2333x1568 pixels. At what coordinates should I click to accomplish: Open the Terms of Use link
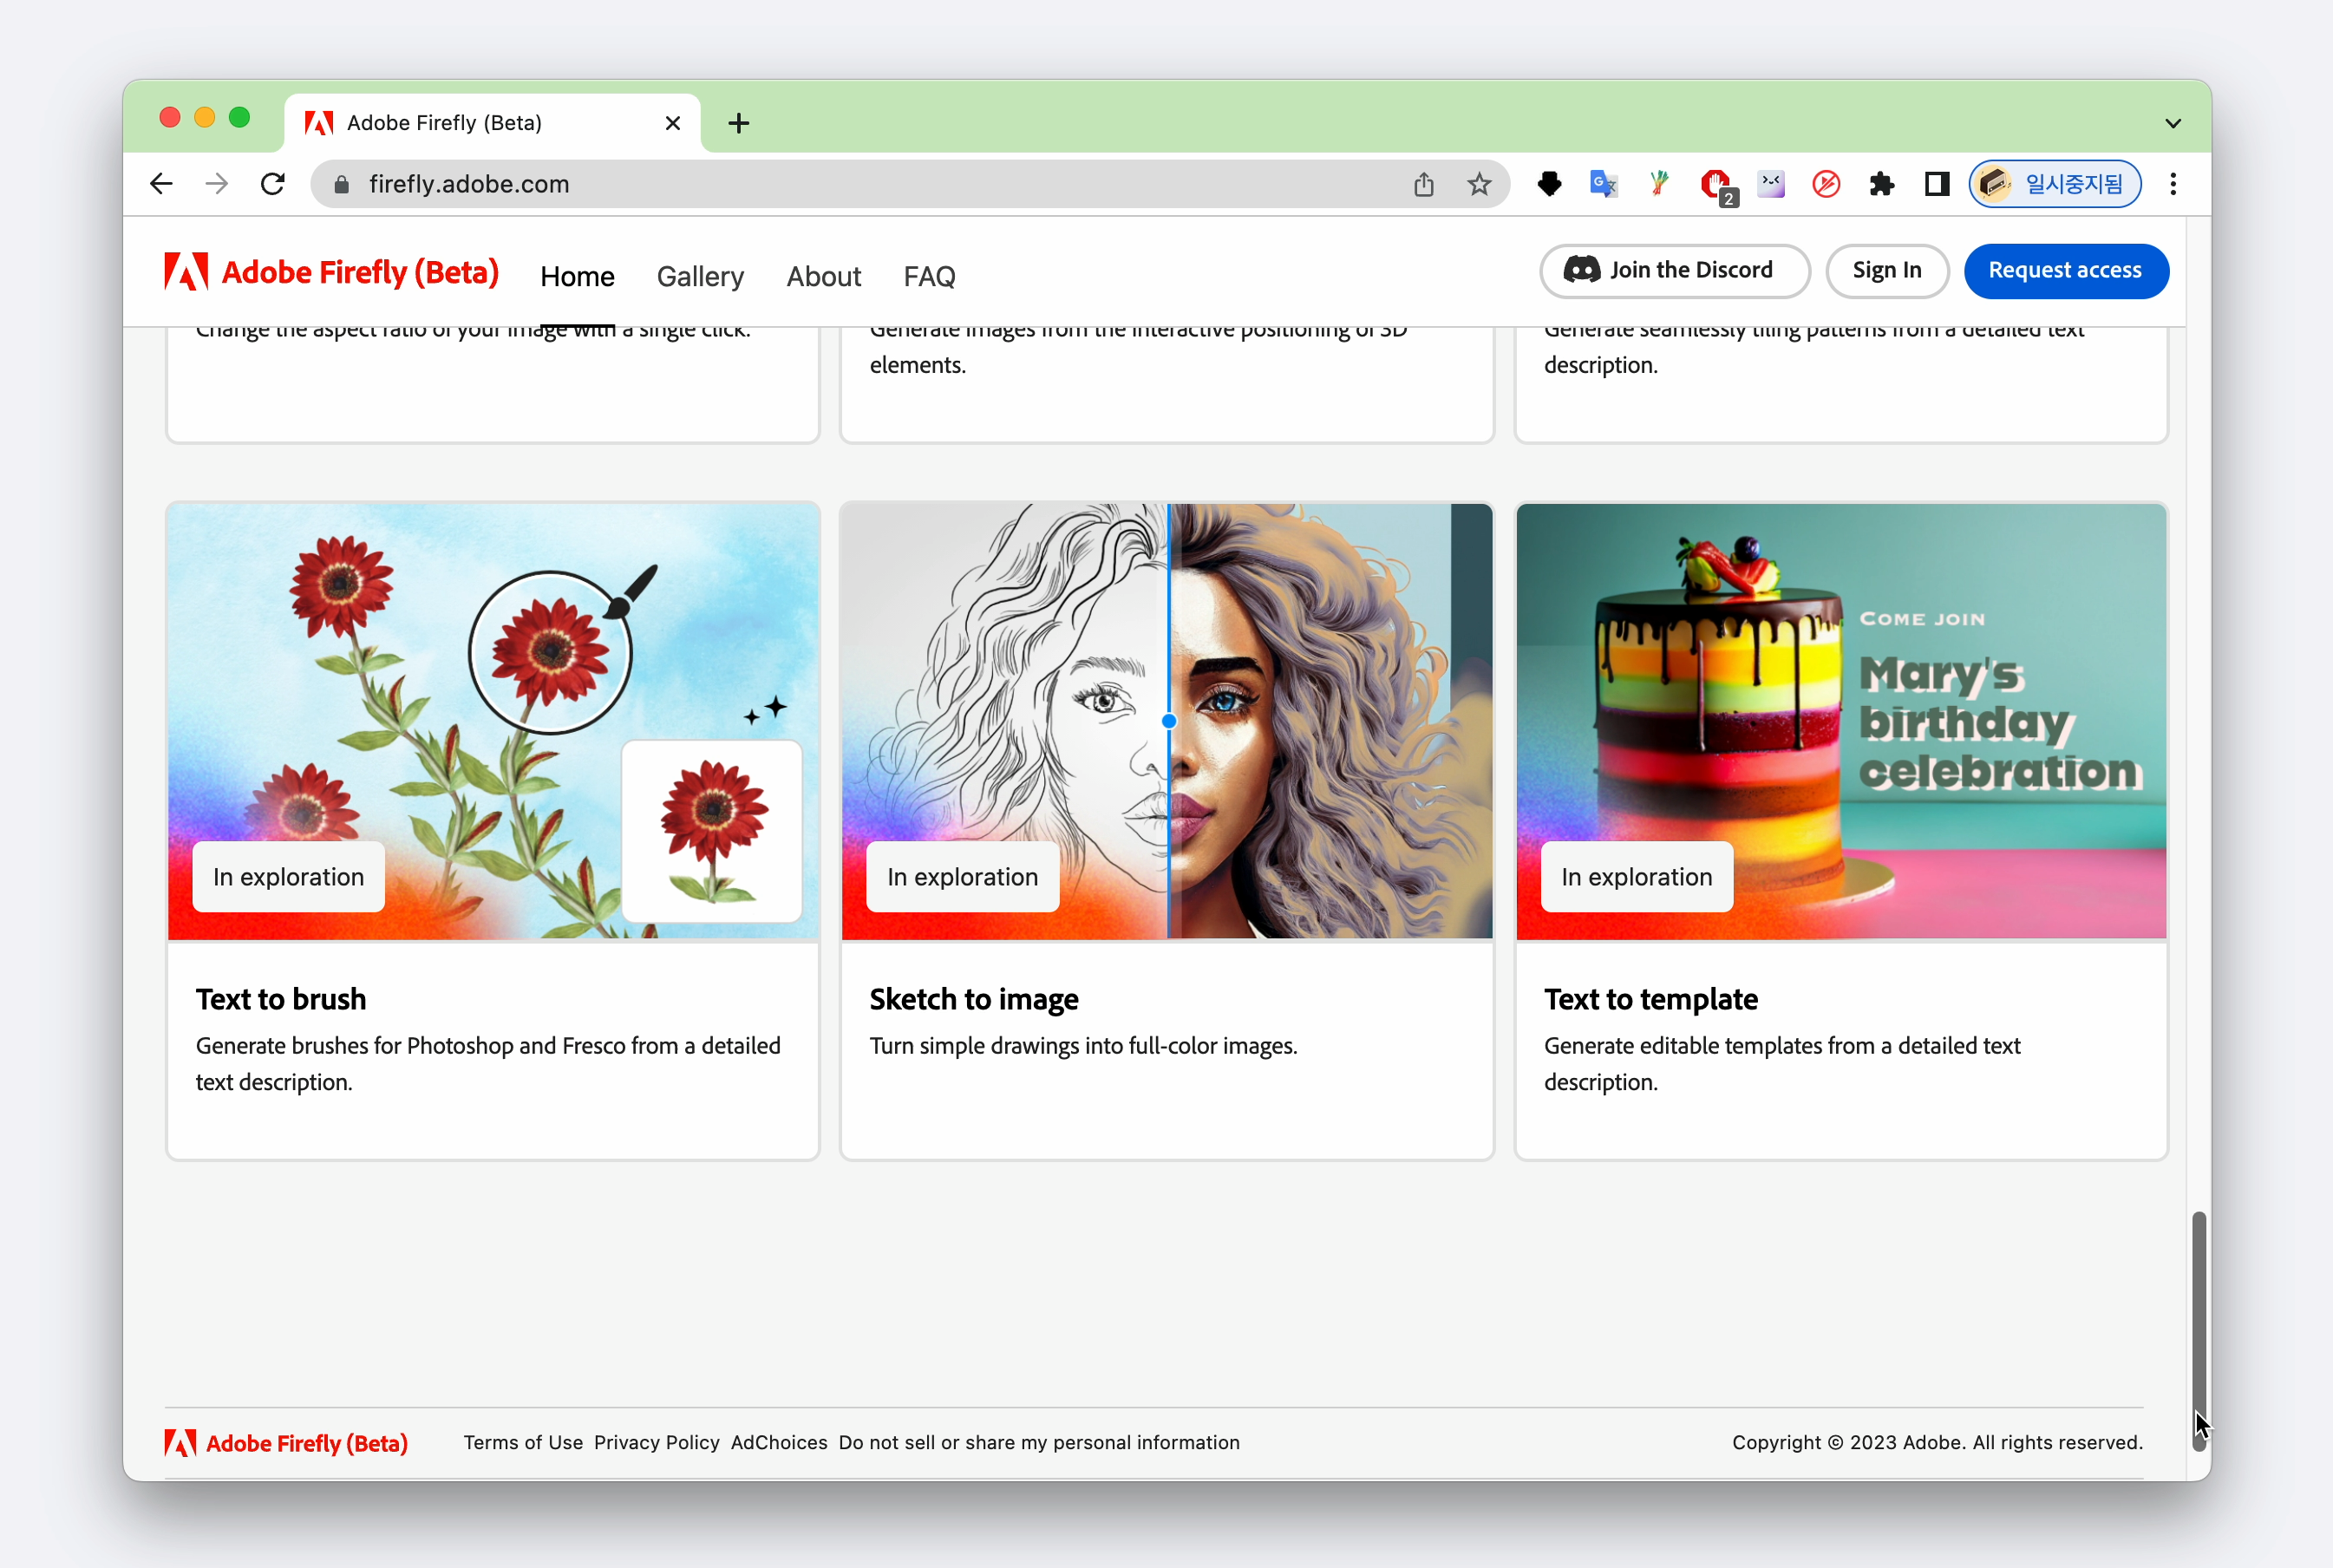523,1442
